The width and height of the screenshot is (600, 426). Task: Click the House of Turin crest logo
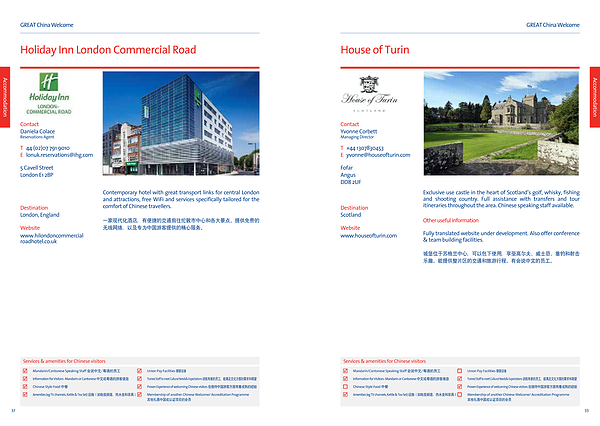[369, 94]
